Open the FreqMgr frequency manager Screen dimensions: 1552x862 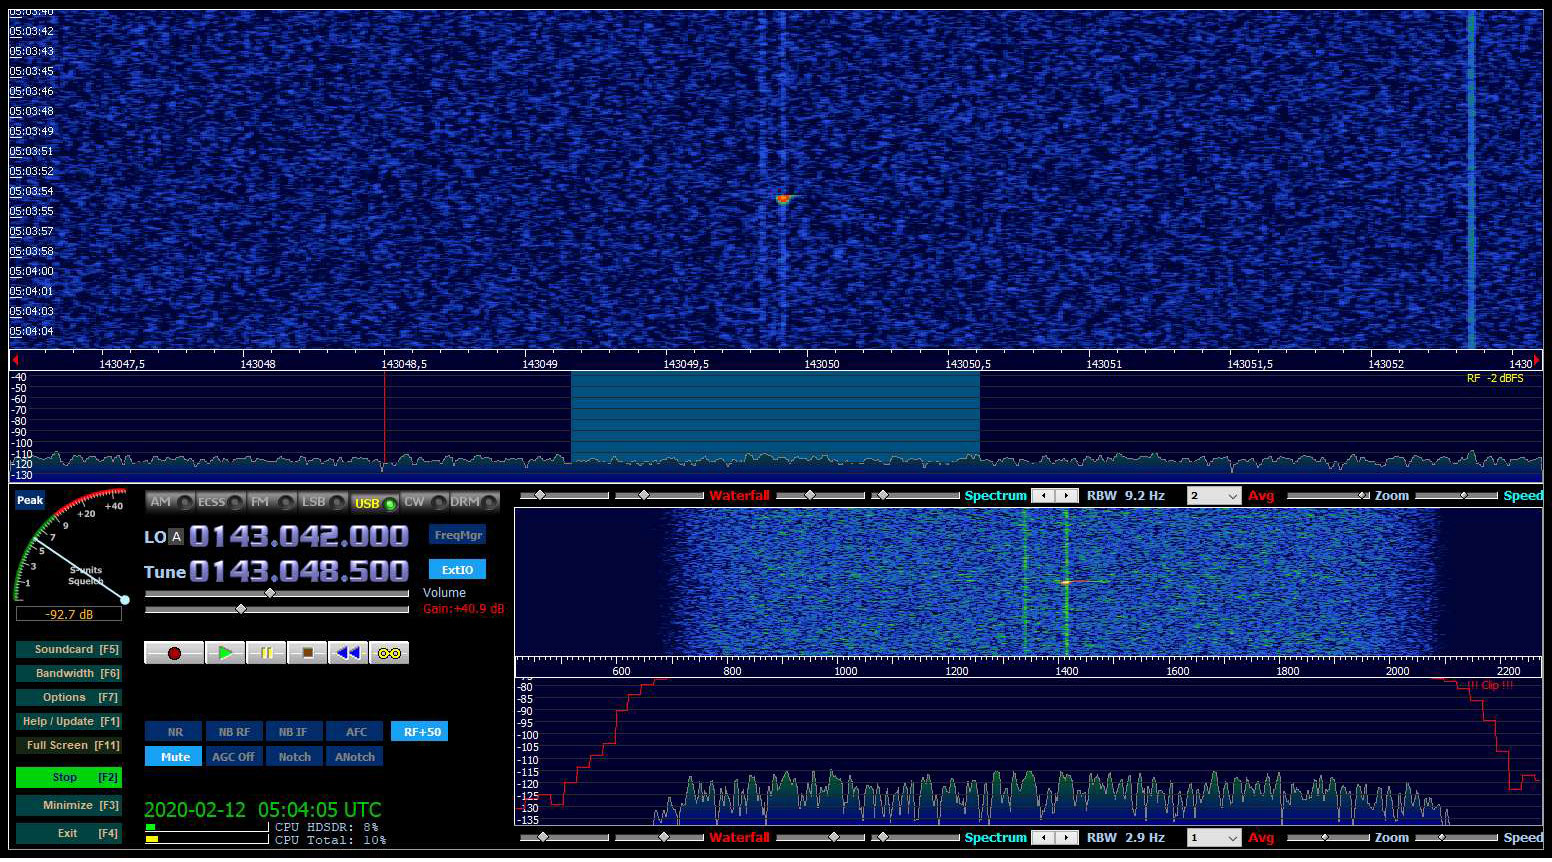pyautogui.click(x=458, y=535)
